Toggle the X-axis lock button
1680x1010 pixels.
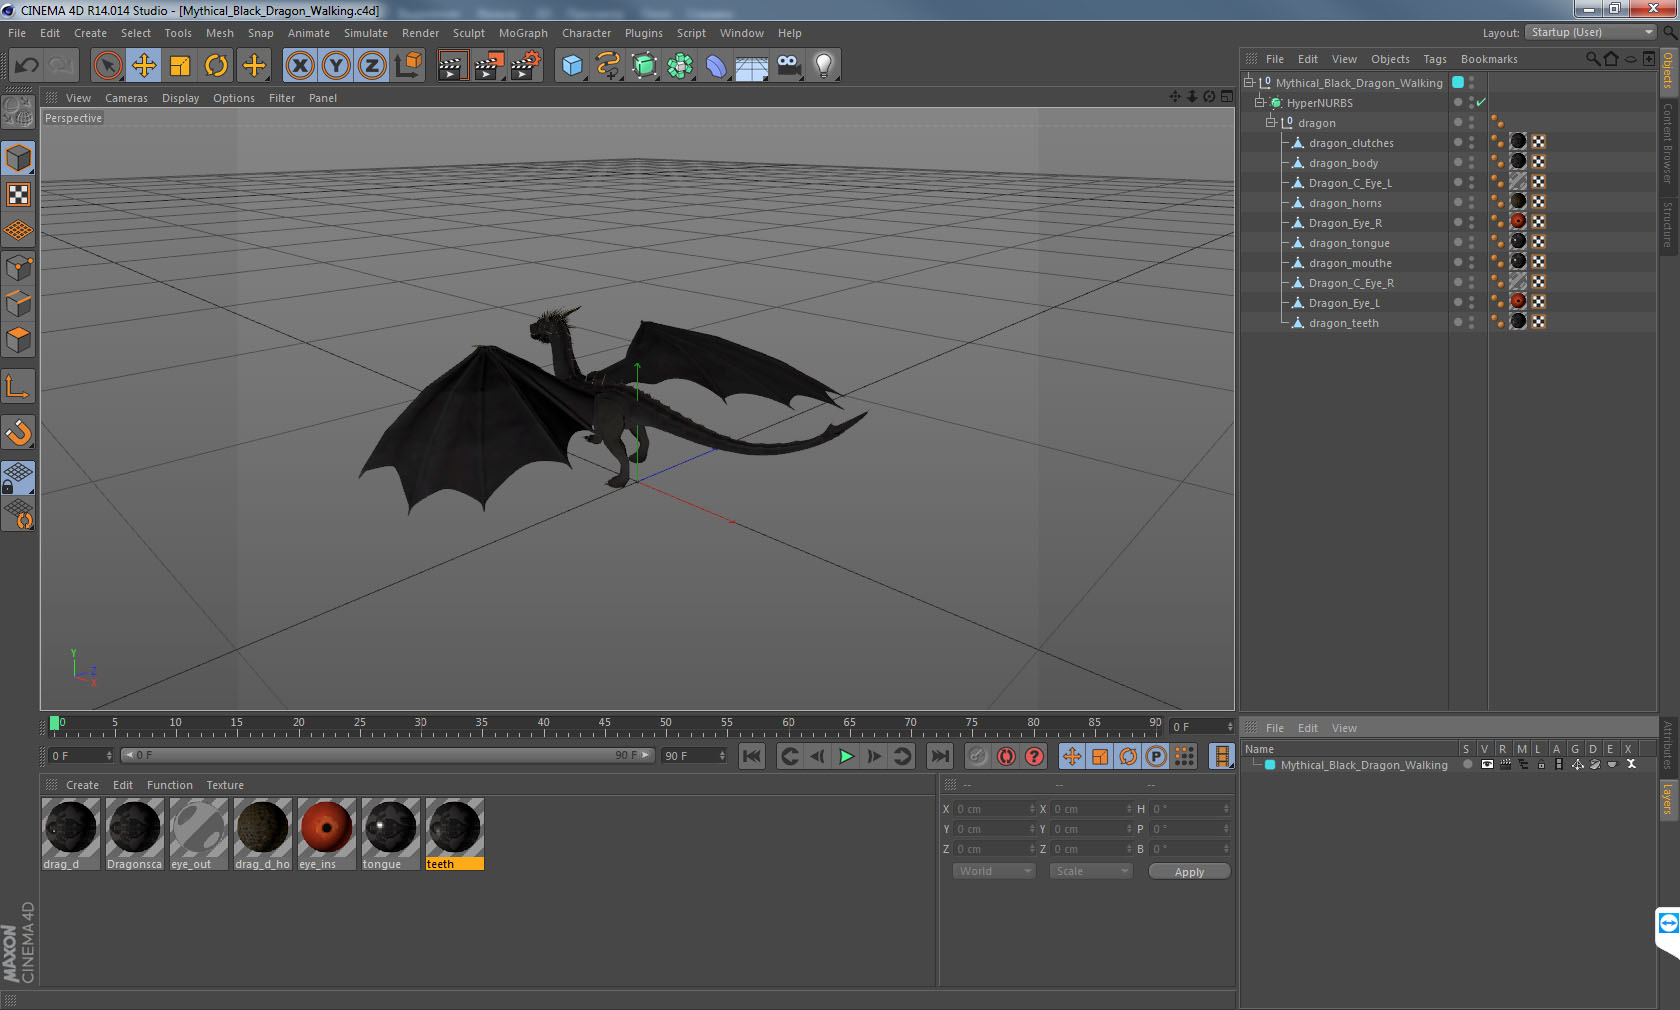click(299, 66)
